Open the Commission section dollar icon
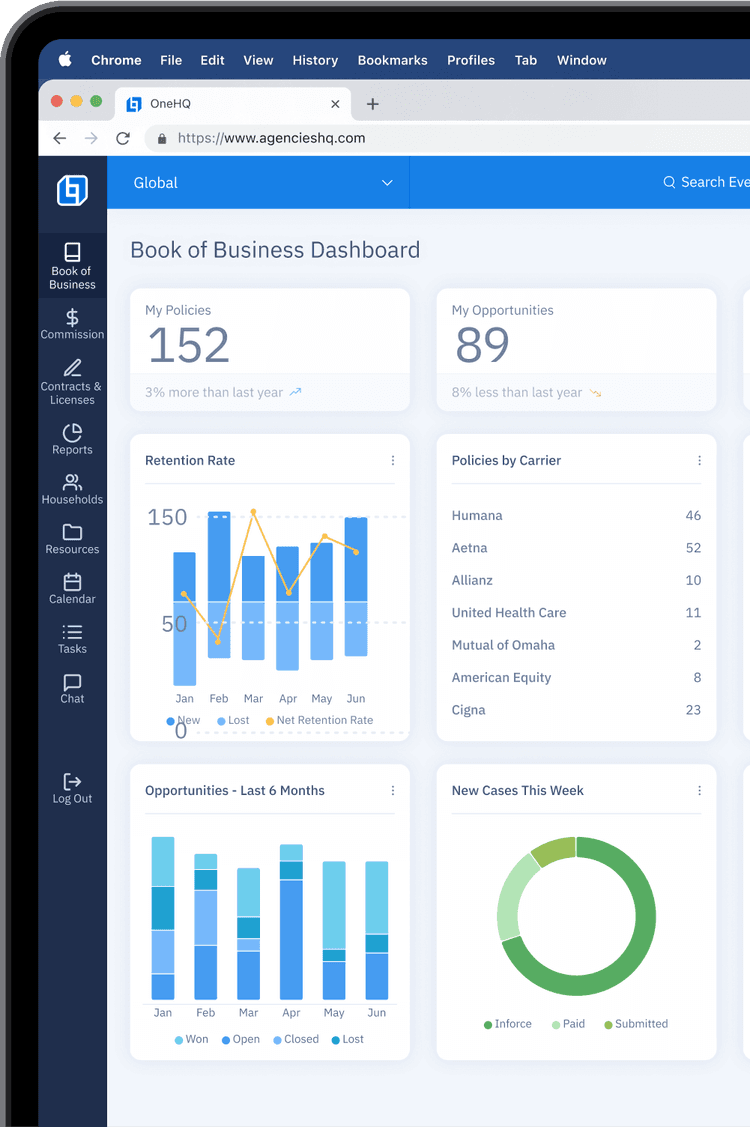 pyautogui.click(x=72, y=318)
